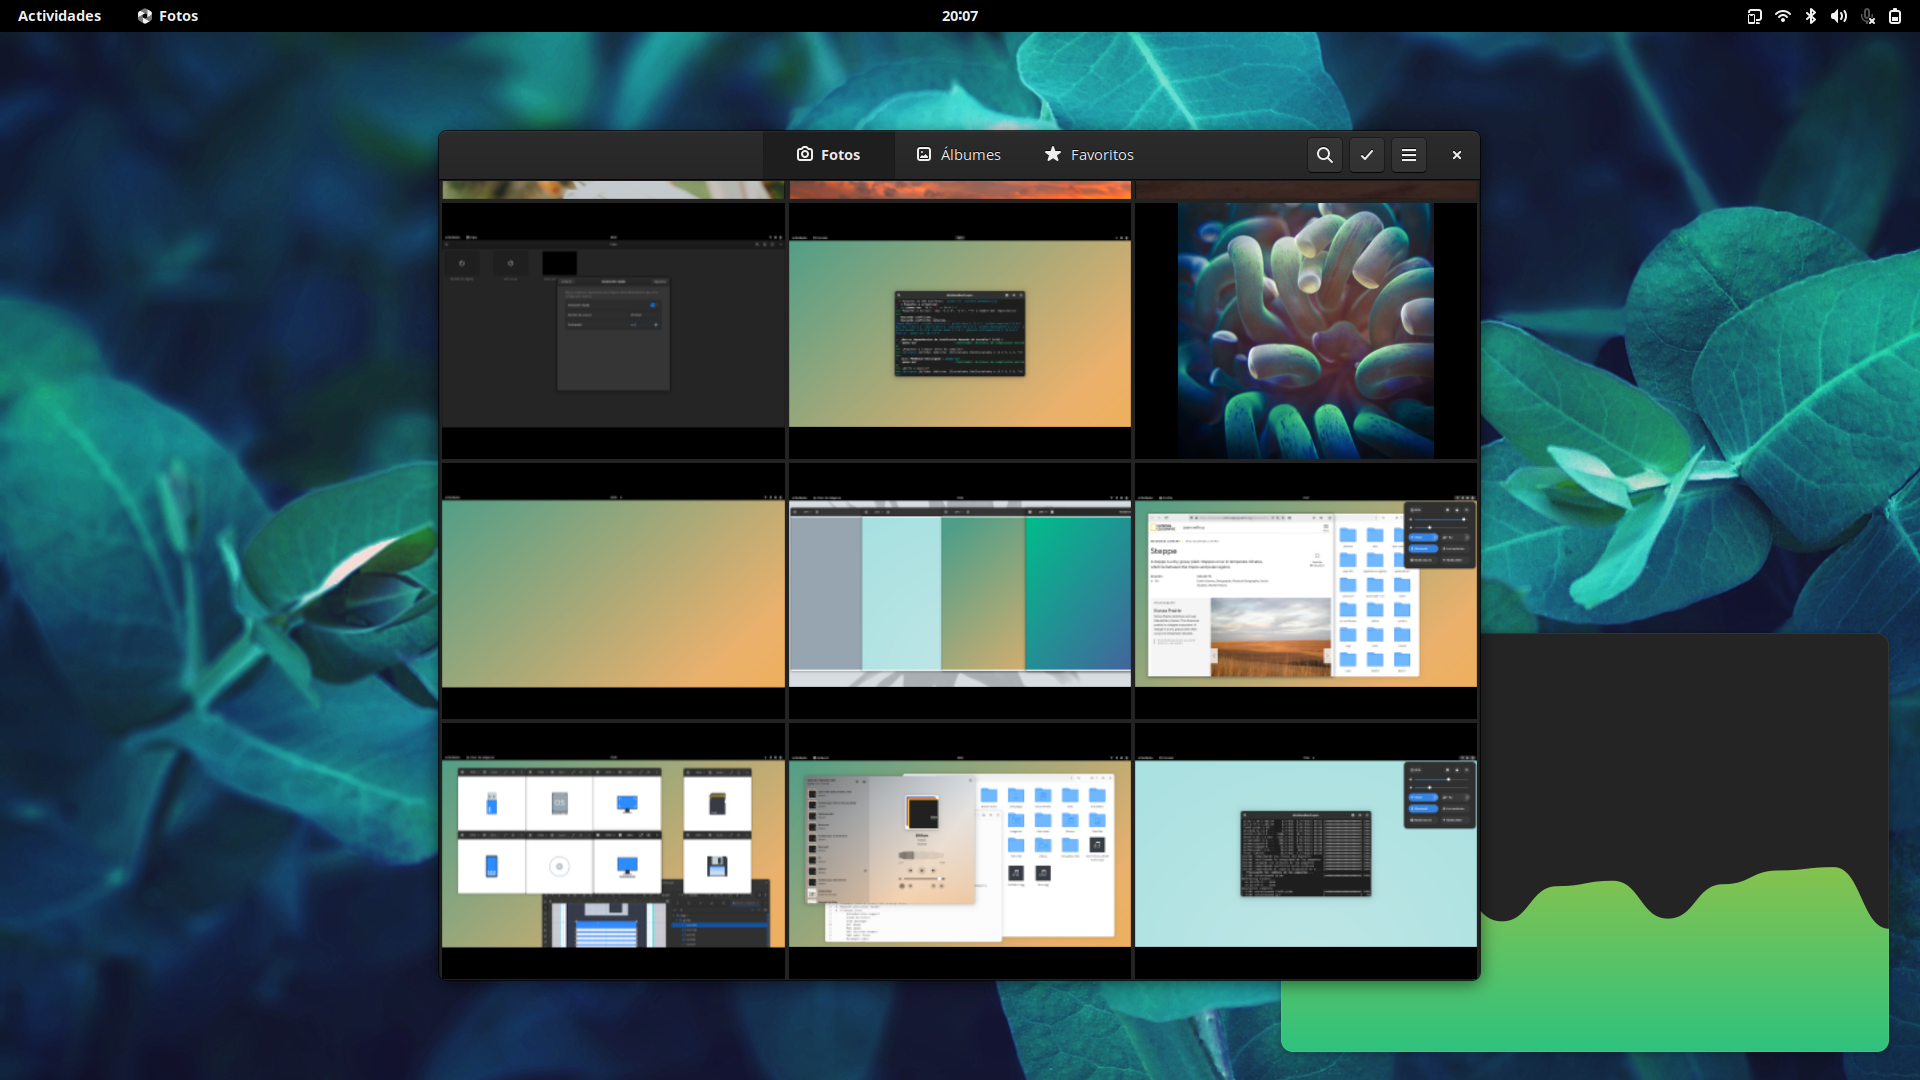1920x1080 pixels.
Task: Click the search icon in Fotos header
Action: click(x=1324, y=155)
